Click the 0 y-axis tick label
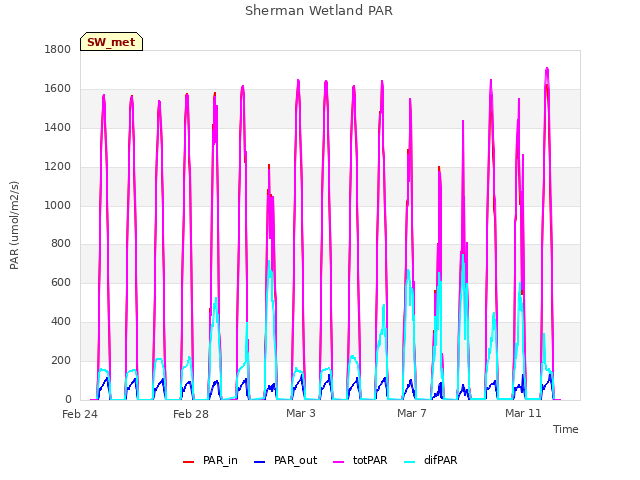The image size is (640, 480). click(68, 400)
